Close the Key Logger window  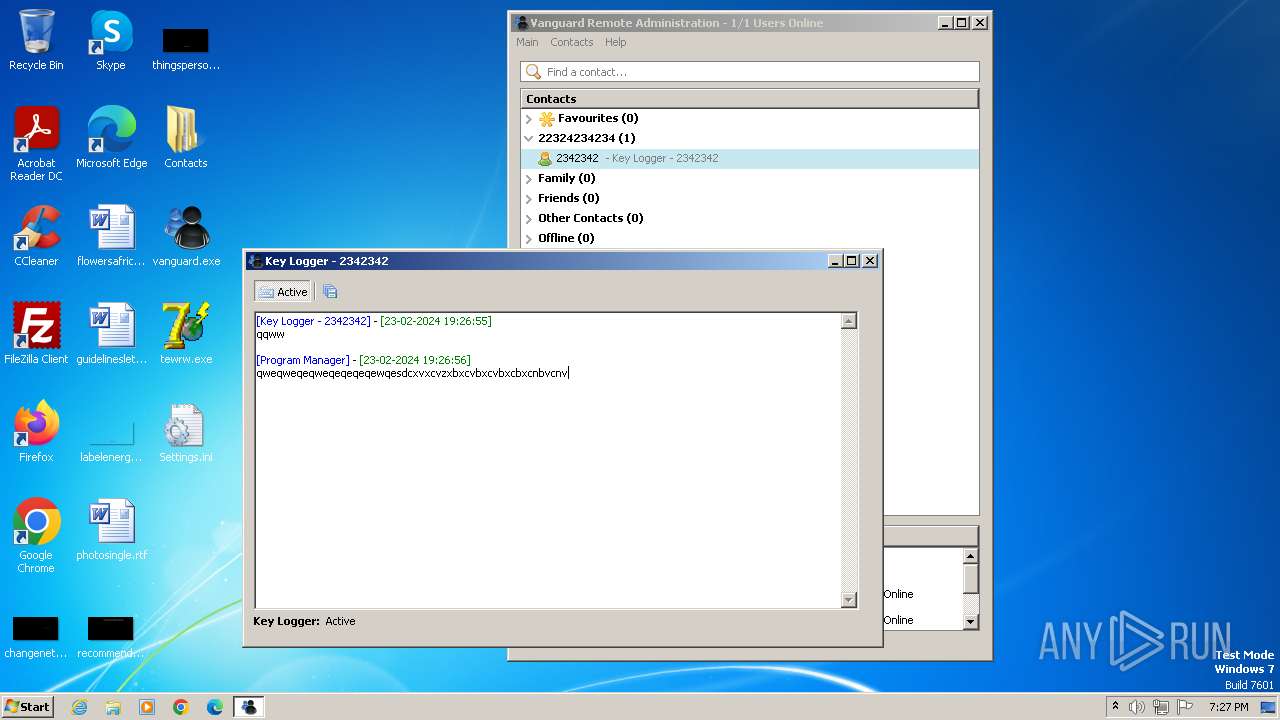(870, 261)
